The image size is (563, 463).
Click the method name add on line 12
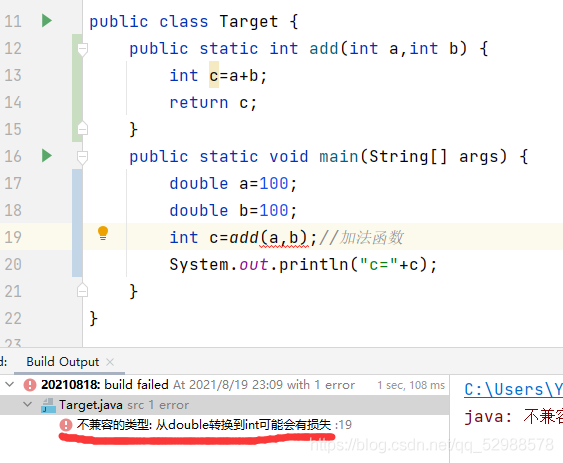tap(324, 48)
